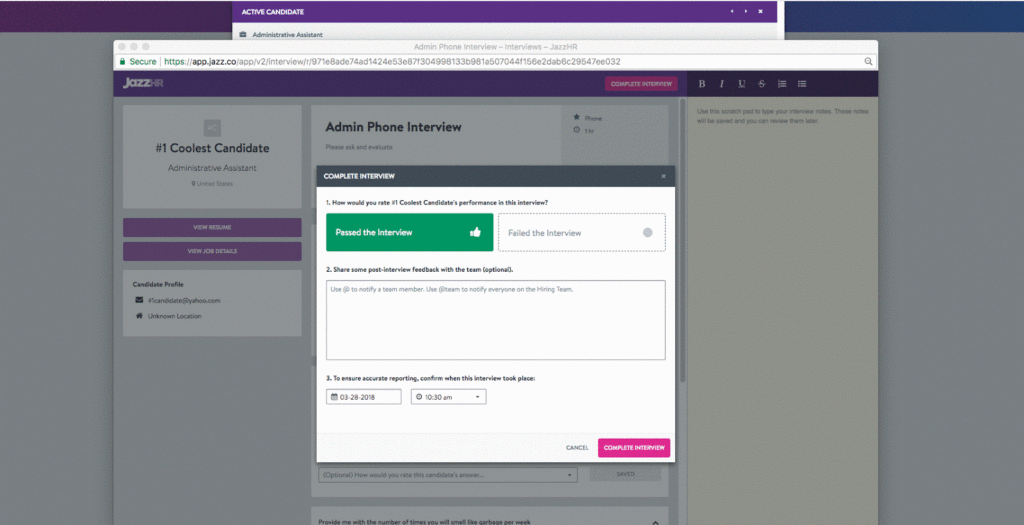The width and height of the screenshot is (1024, 525).
Task: Click the candidate avatar initials icon
Action: click(212, 127)
